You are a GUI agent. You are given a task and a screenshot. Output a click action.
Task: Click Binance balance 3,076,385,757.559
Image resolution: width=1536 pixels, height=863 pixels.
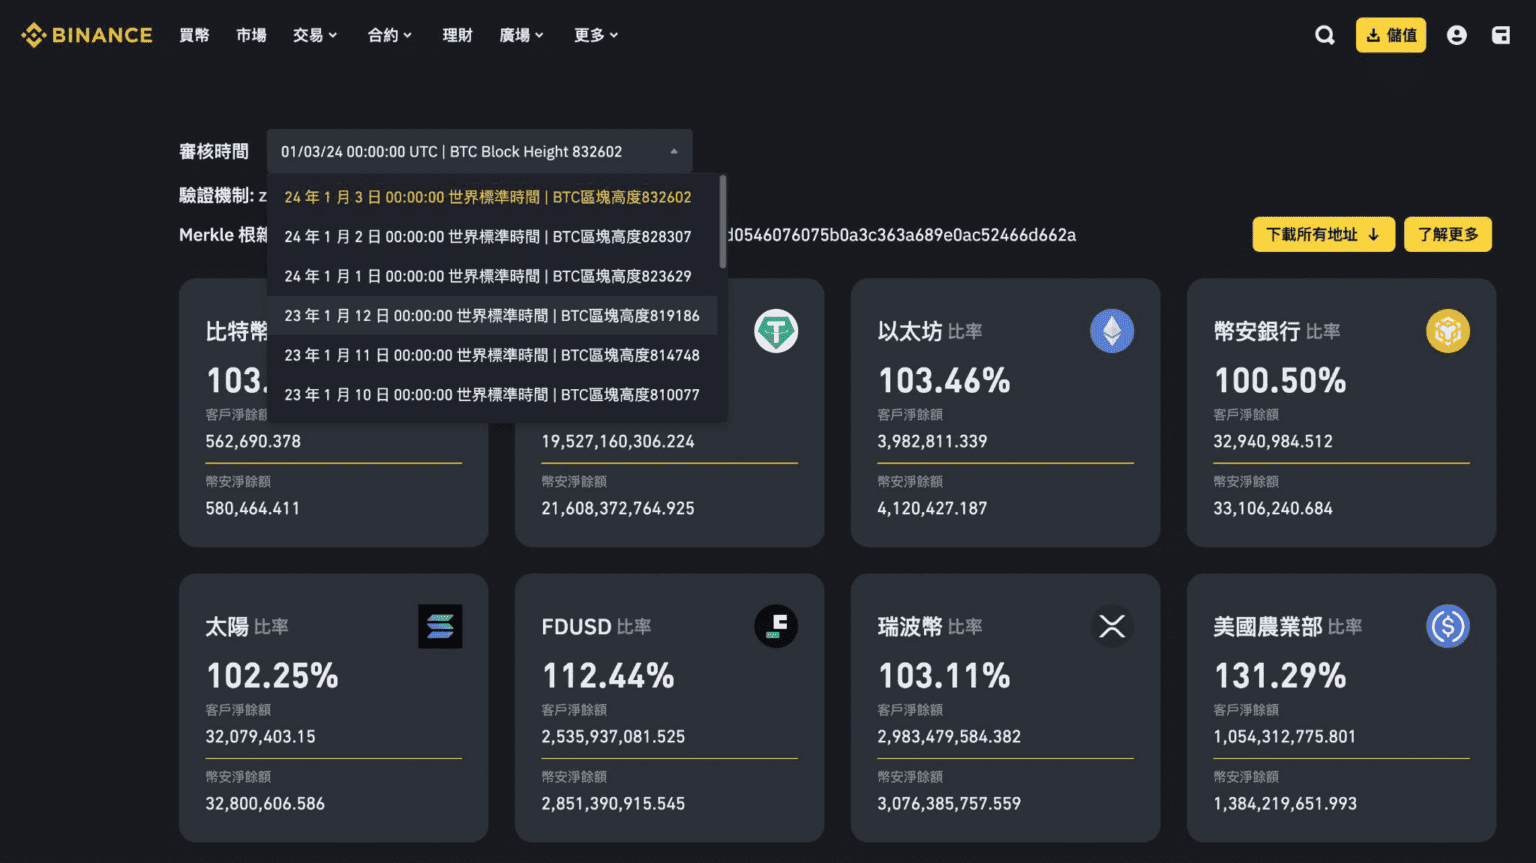tap(949, 803)
